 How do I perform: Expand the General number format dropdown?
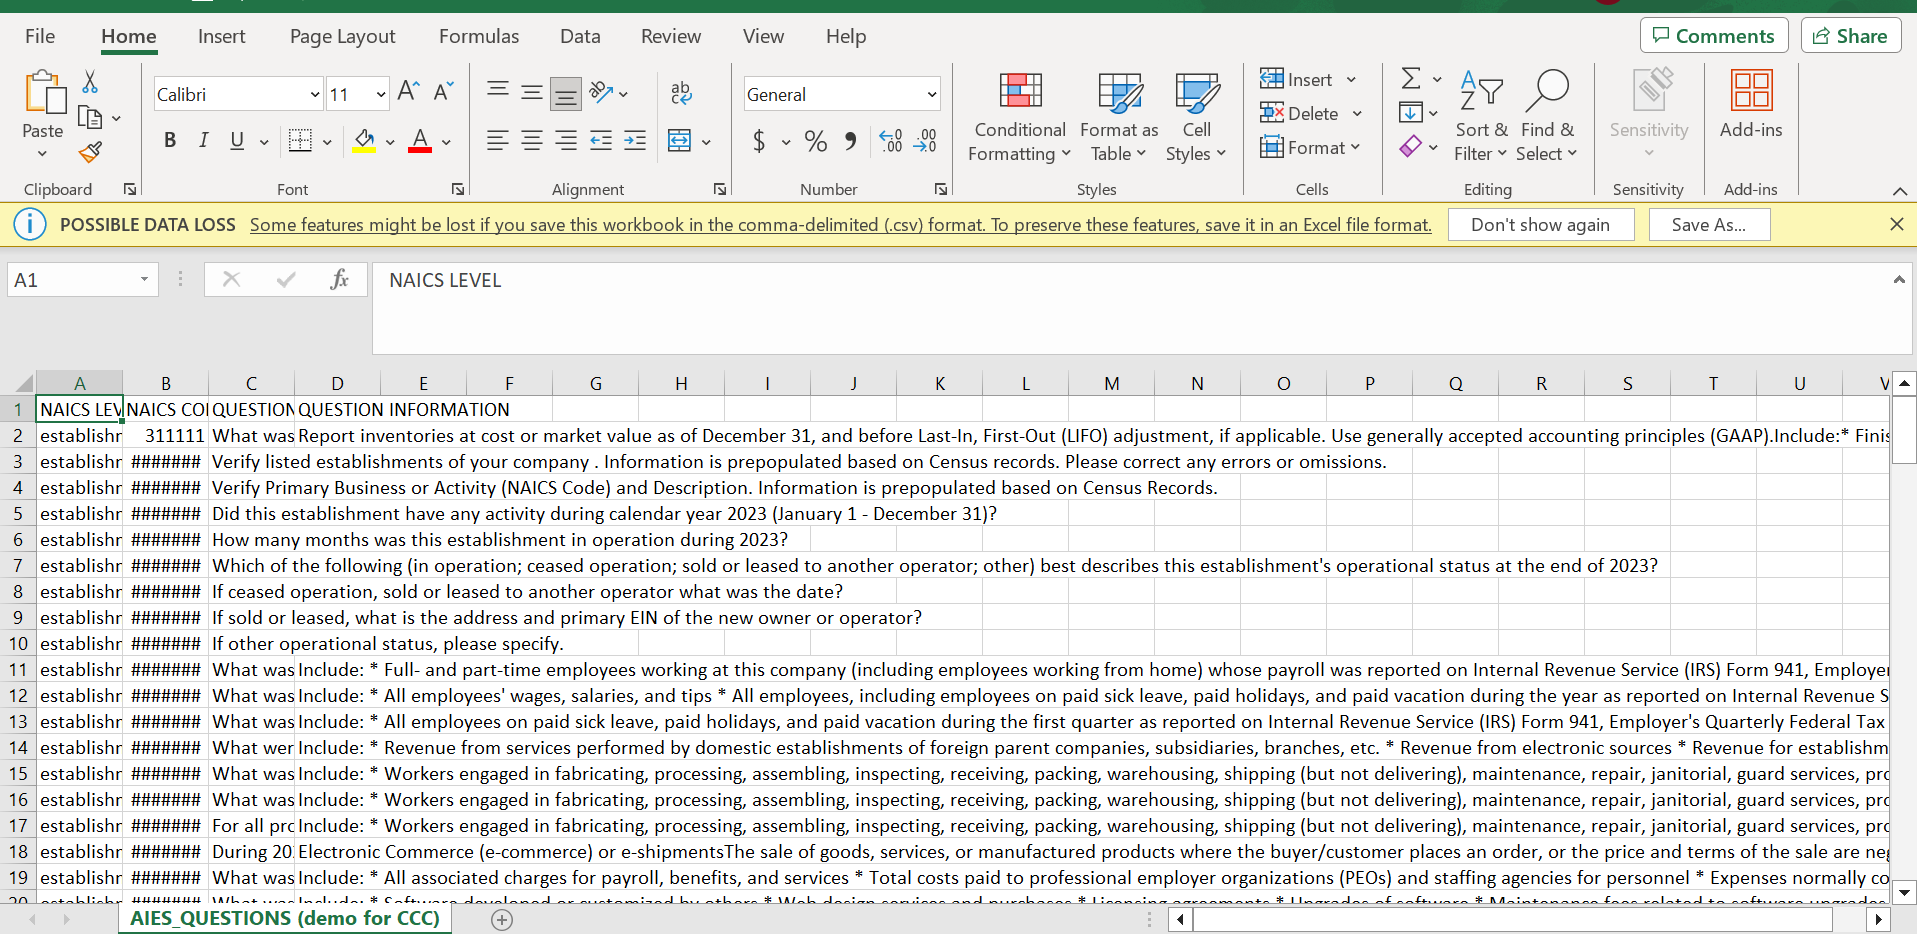pos(931,95)
